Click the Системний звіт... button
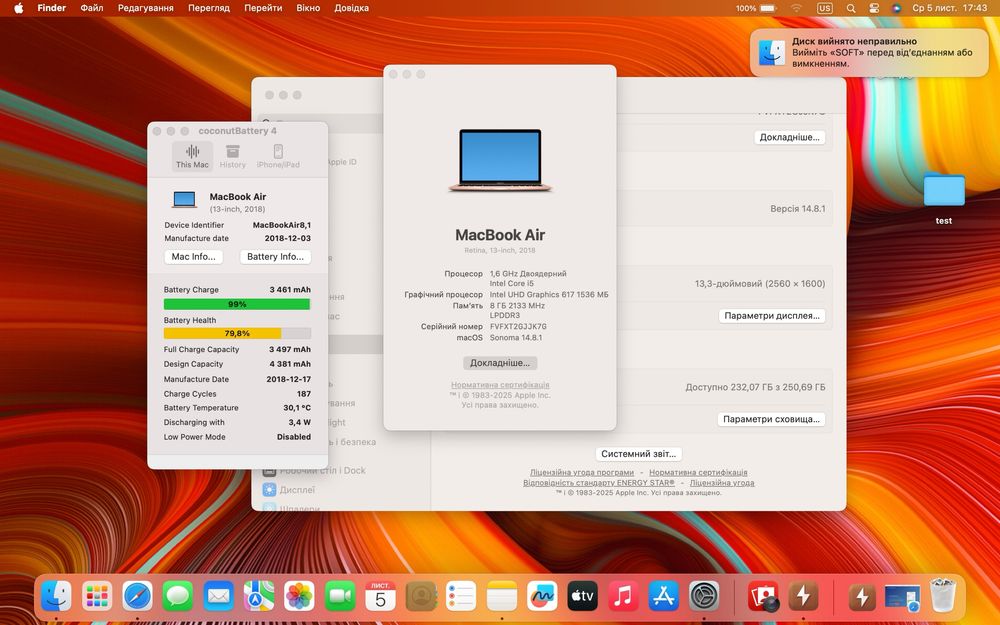 click(x=638, y=453)
